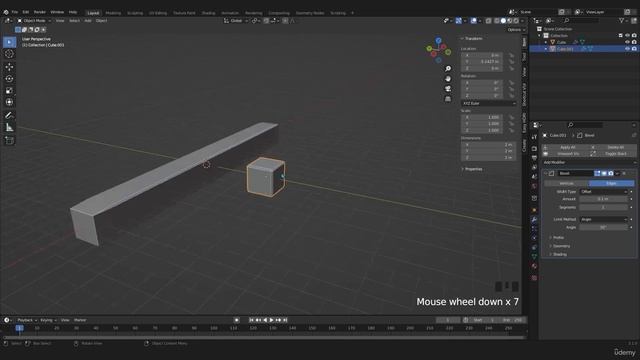640x360 pixels.
Task: Select the Select Box tool
Action: 9,42
